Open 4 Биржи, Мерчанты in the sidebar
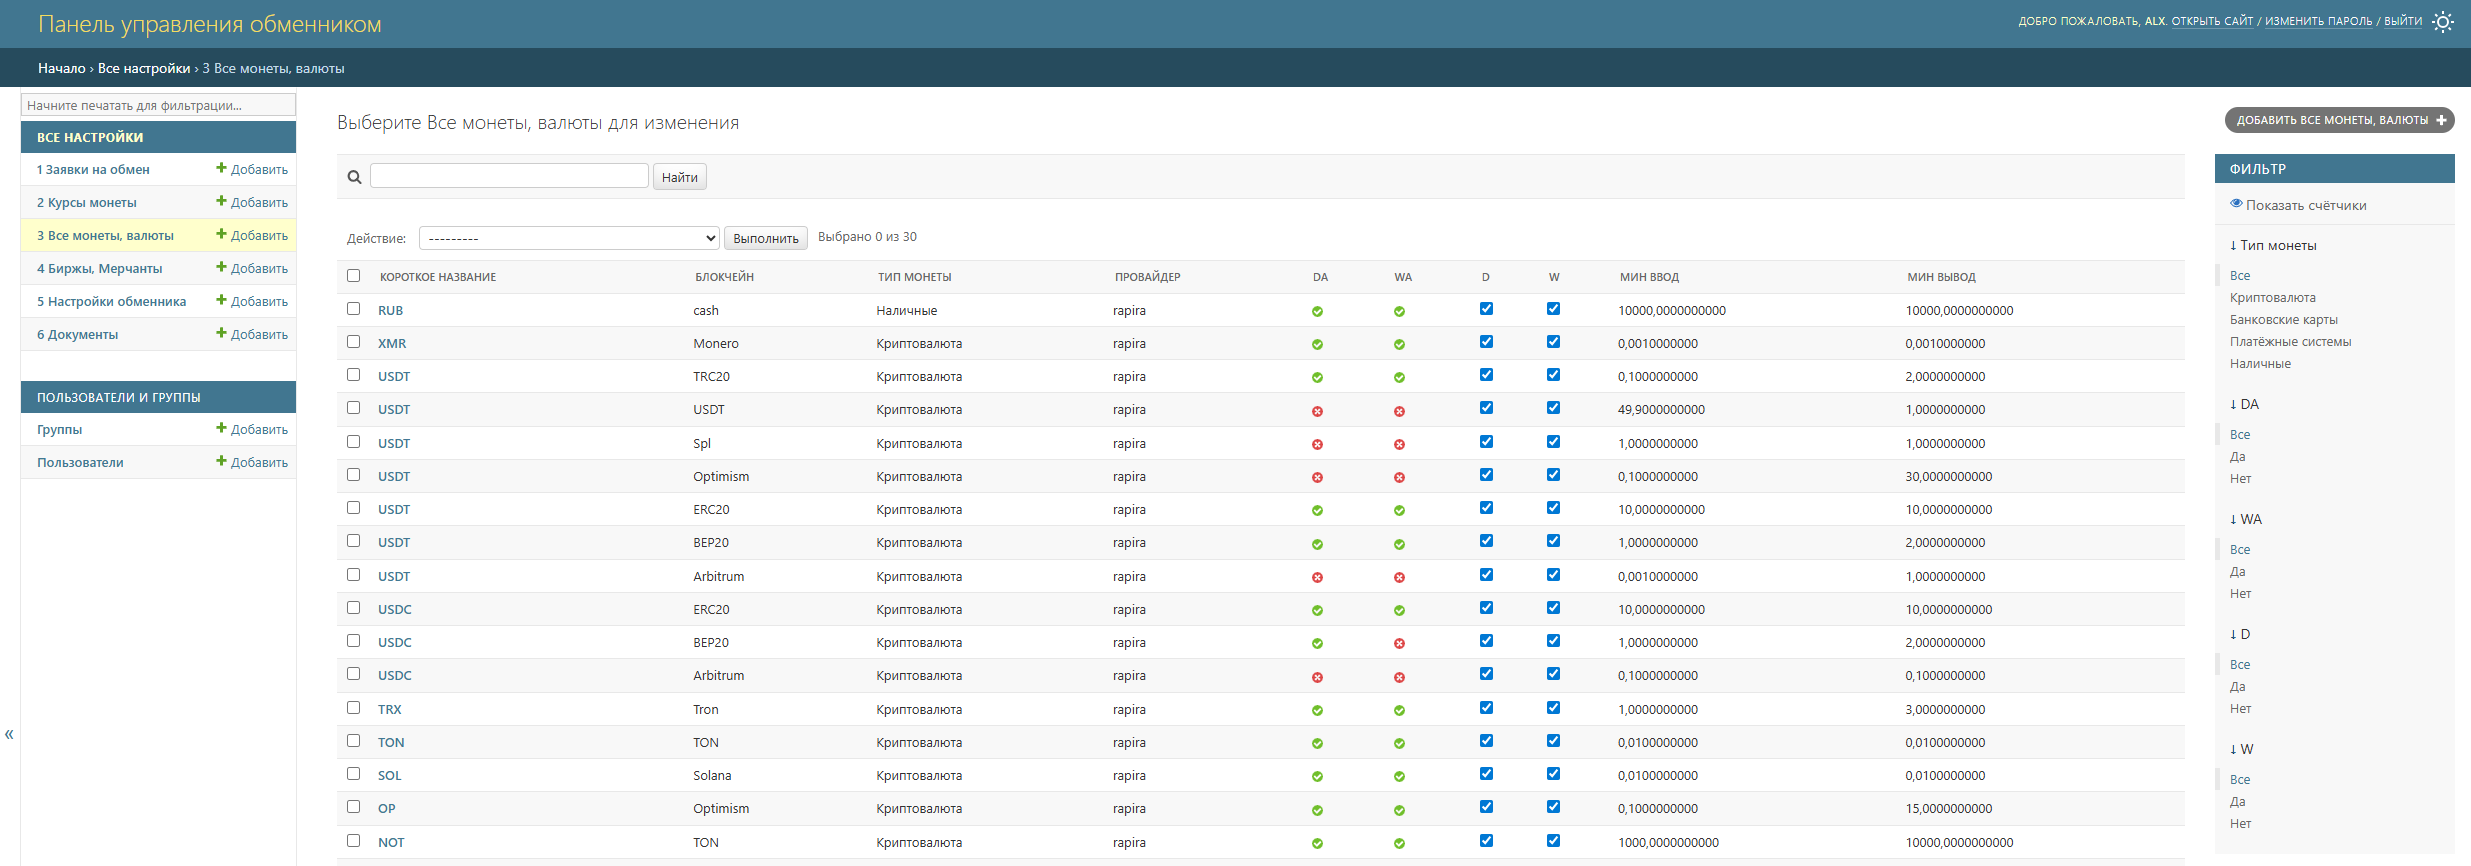 (100, 268)
